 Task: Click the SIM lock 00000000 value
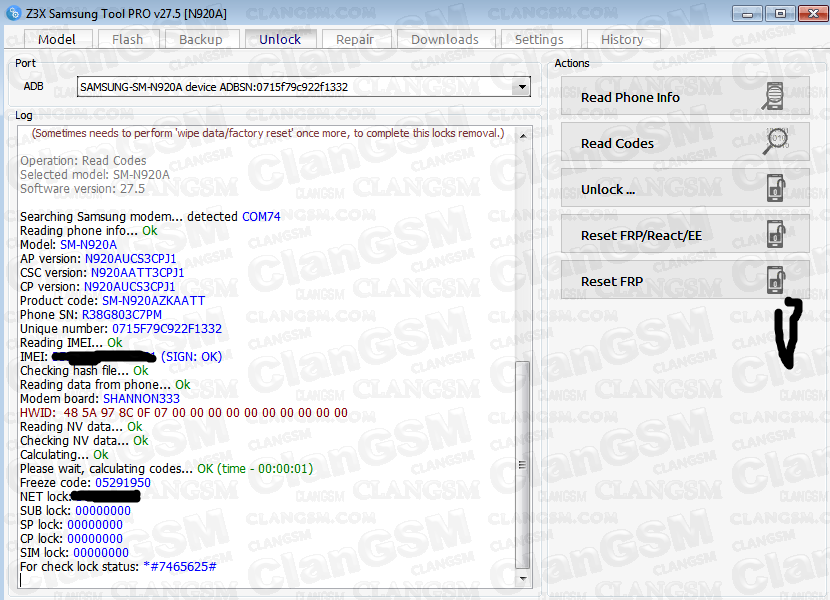101,553
